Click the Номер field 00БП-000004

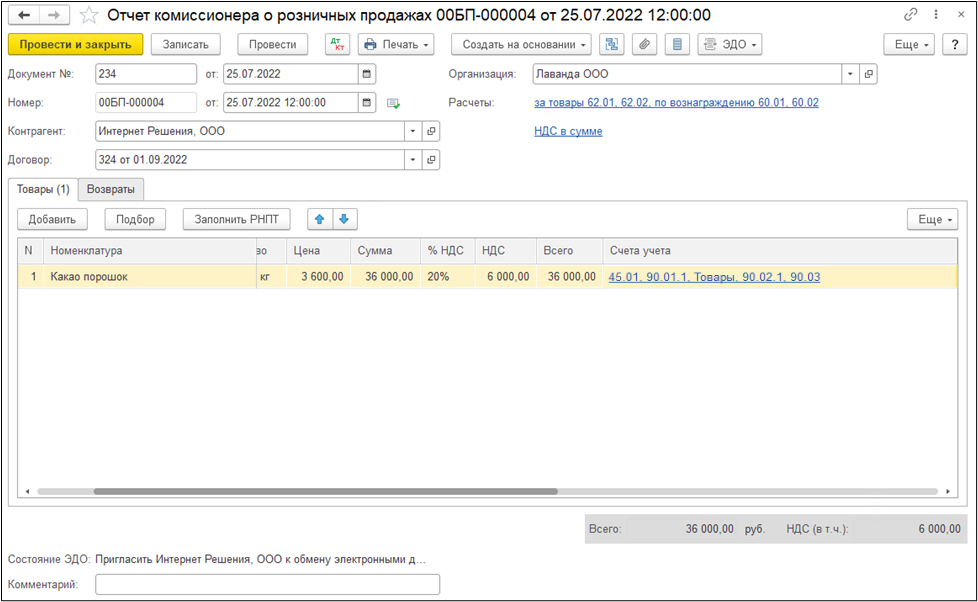tap(146, 102)
